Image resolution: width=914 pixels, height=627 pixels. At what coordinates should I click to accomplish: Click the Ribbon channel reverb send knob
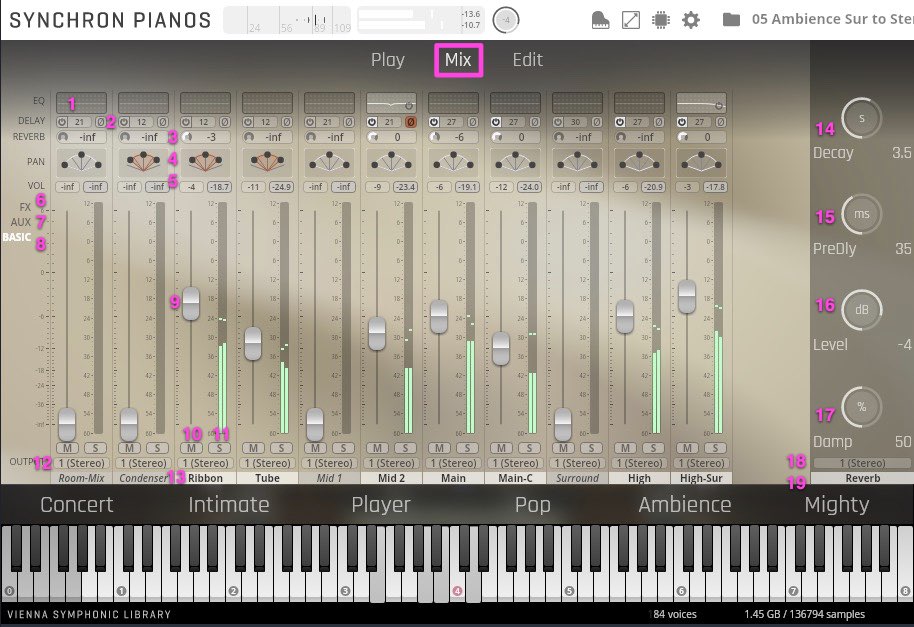188,137
